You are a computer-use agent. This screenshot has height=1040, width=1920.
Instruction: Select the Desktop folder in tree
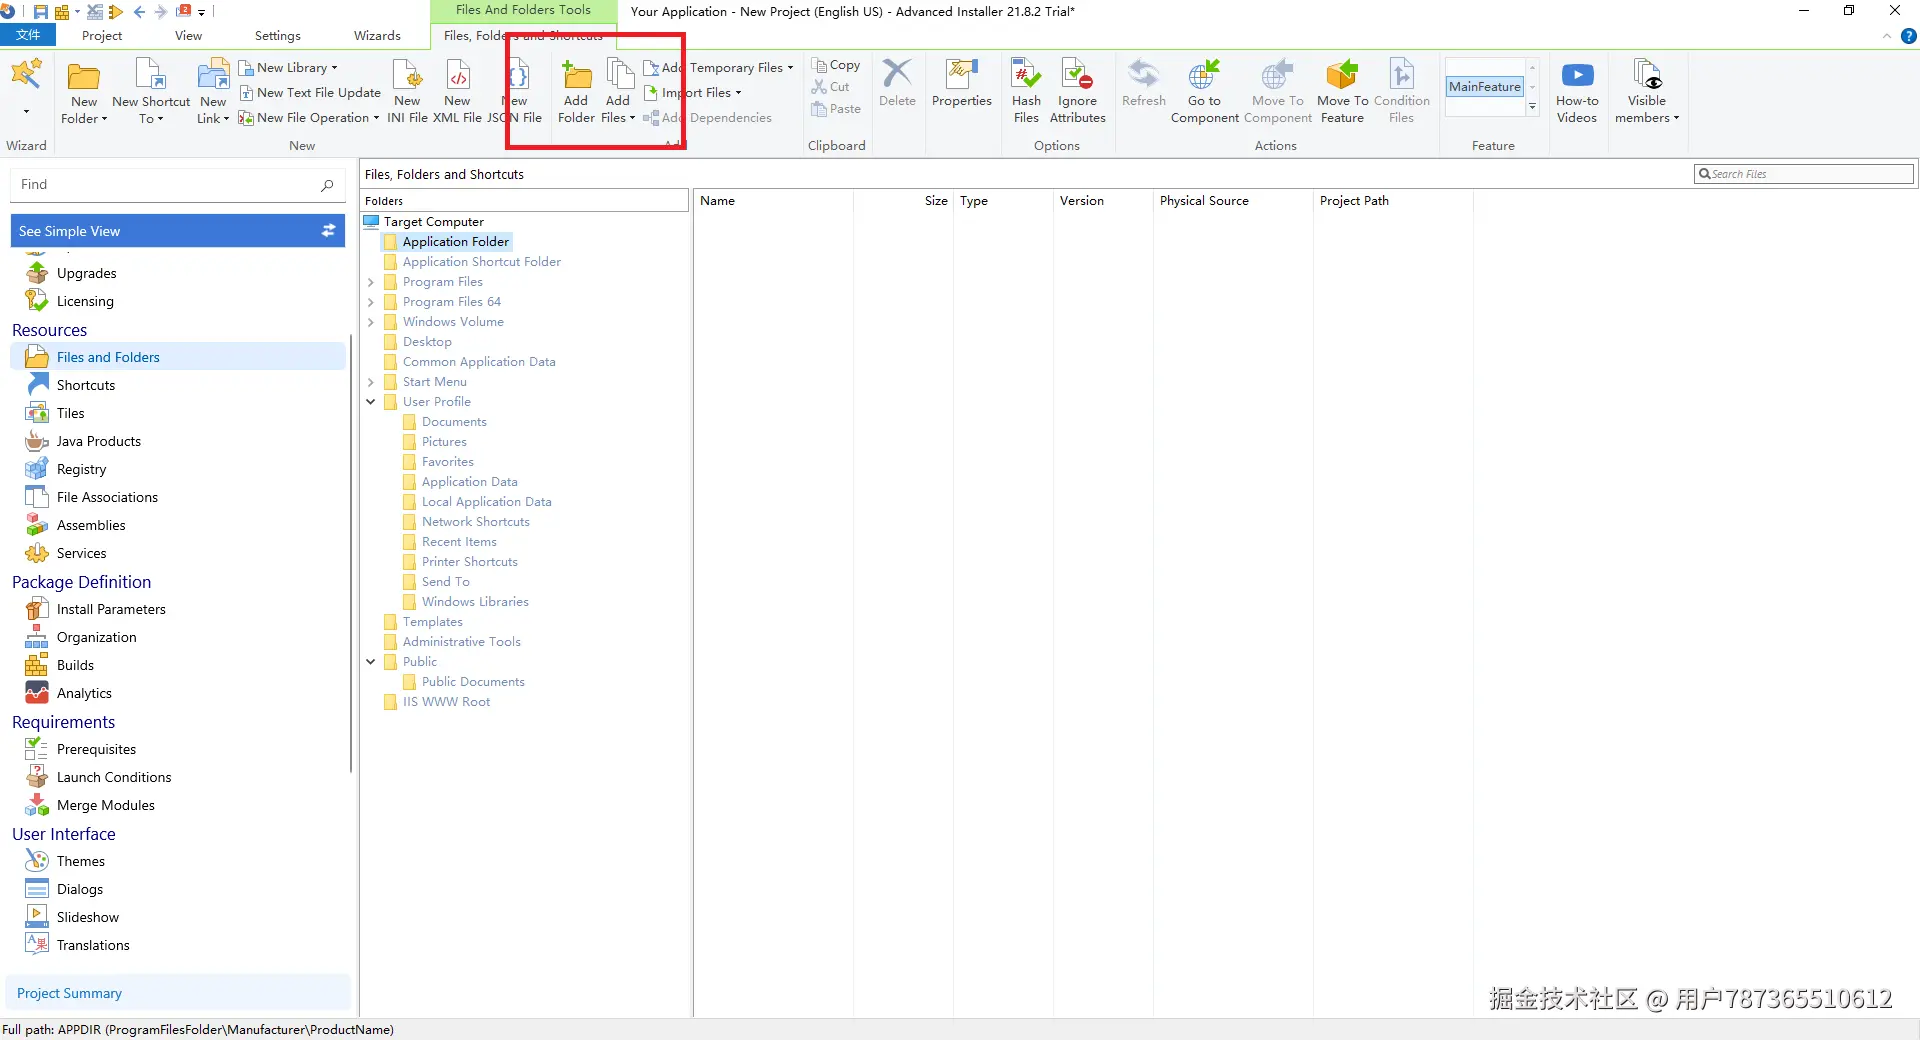[427, 342]
